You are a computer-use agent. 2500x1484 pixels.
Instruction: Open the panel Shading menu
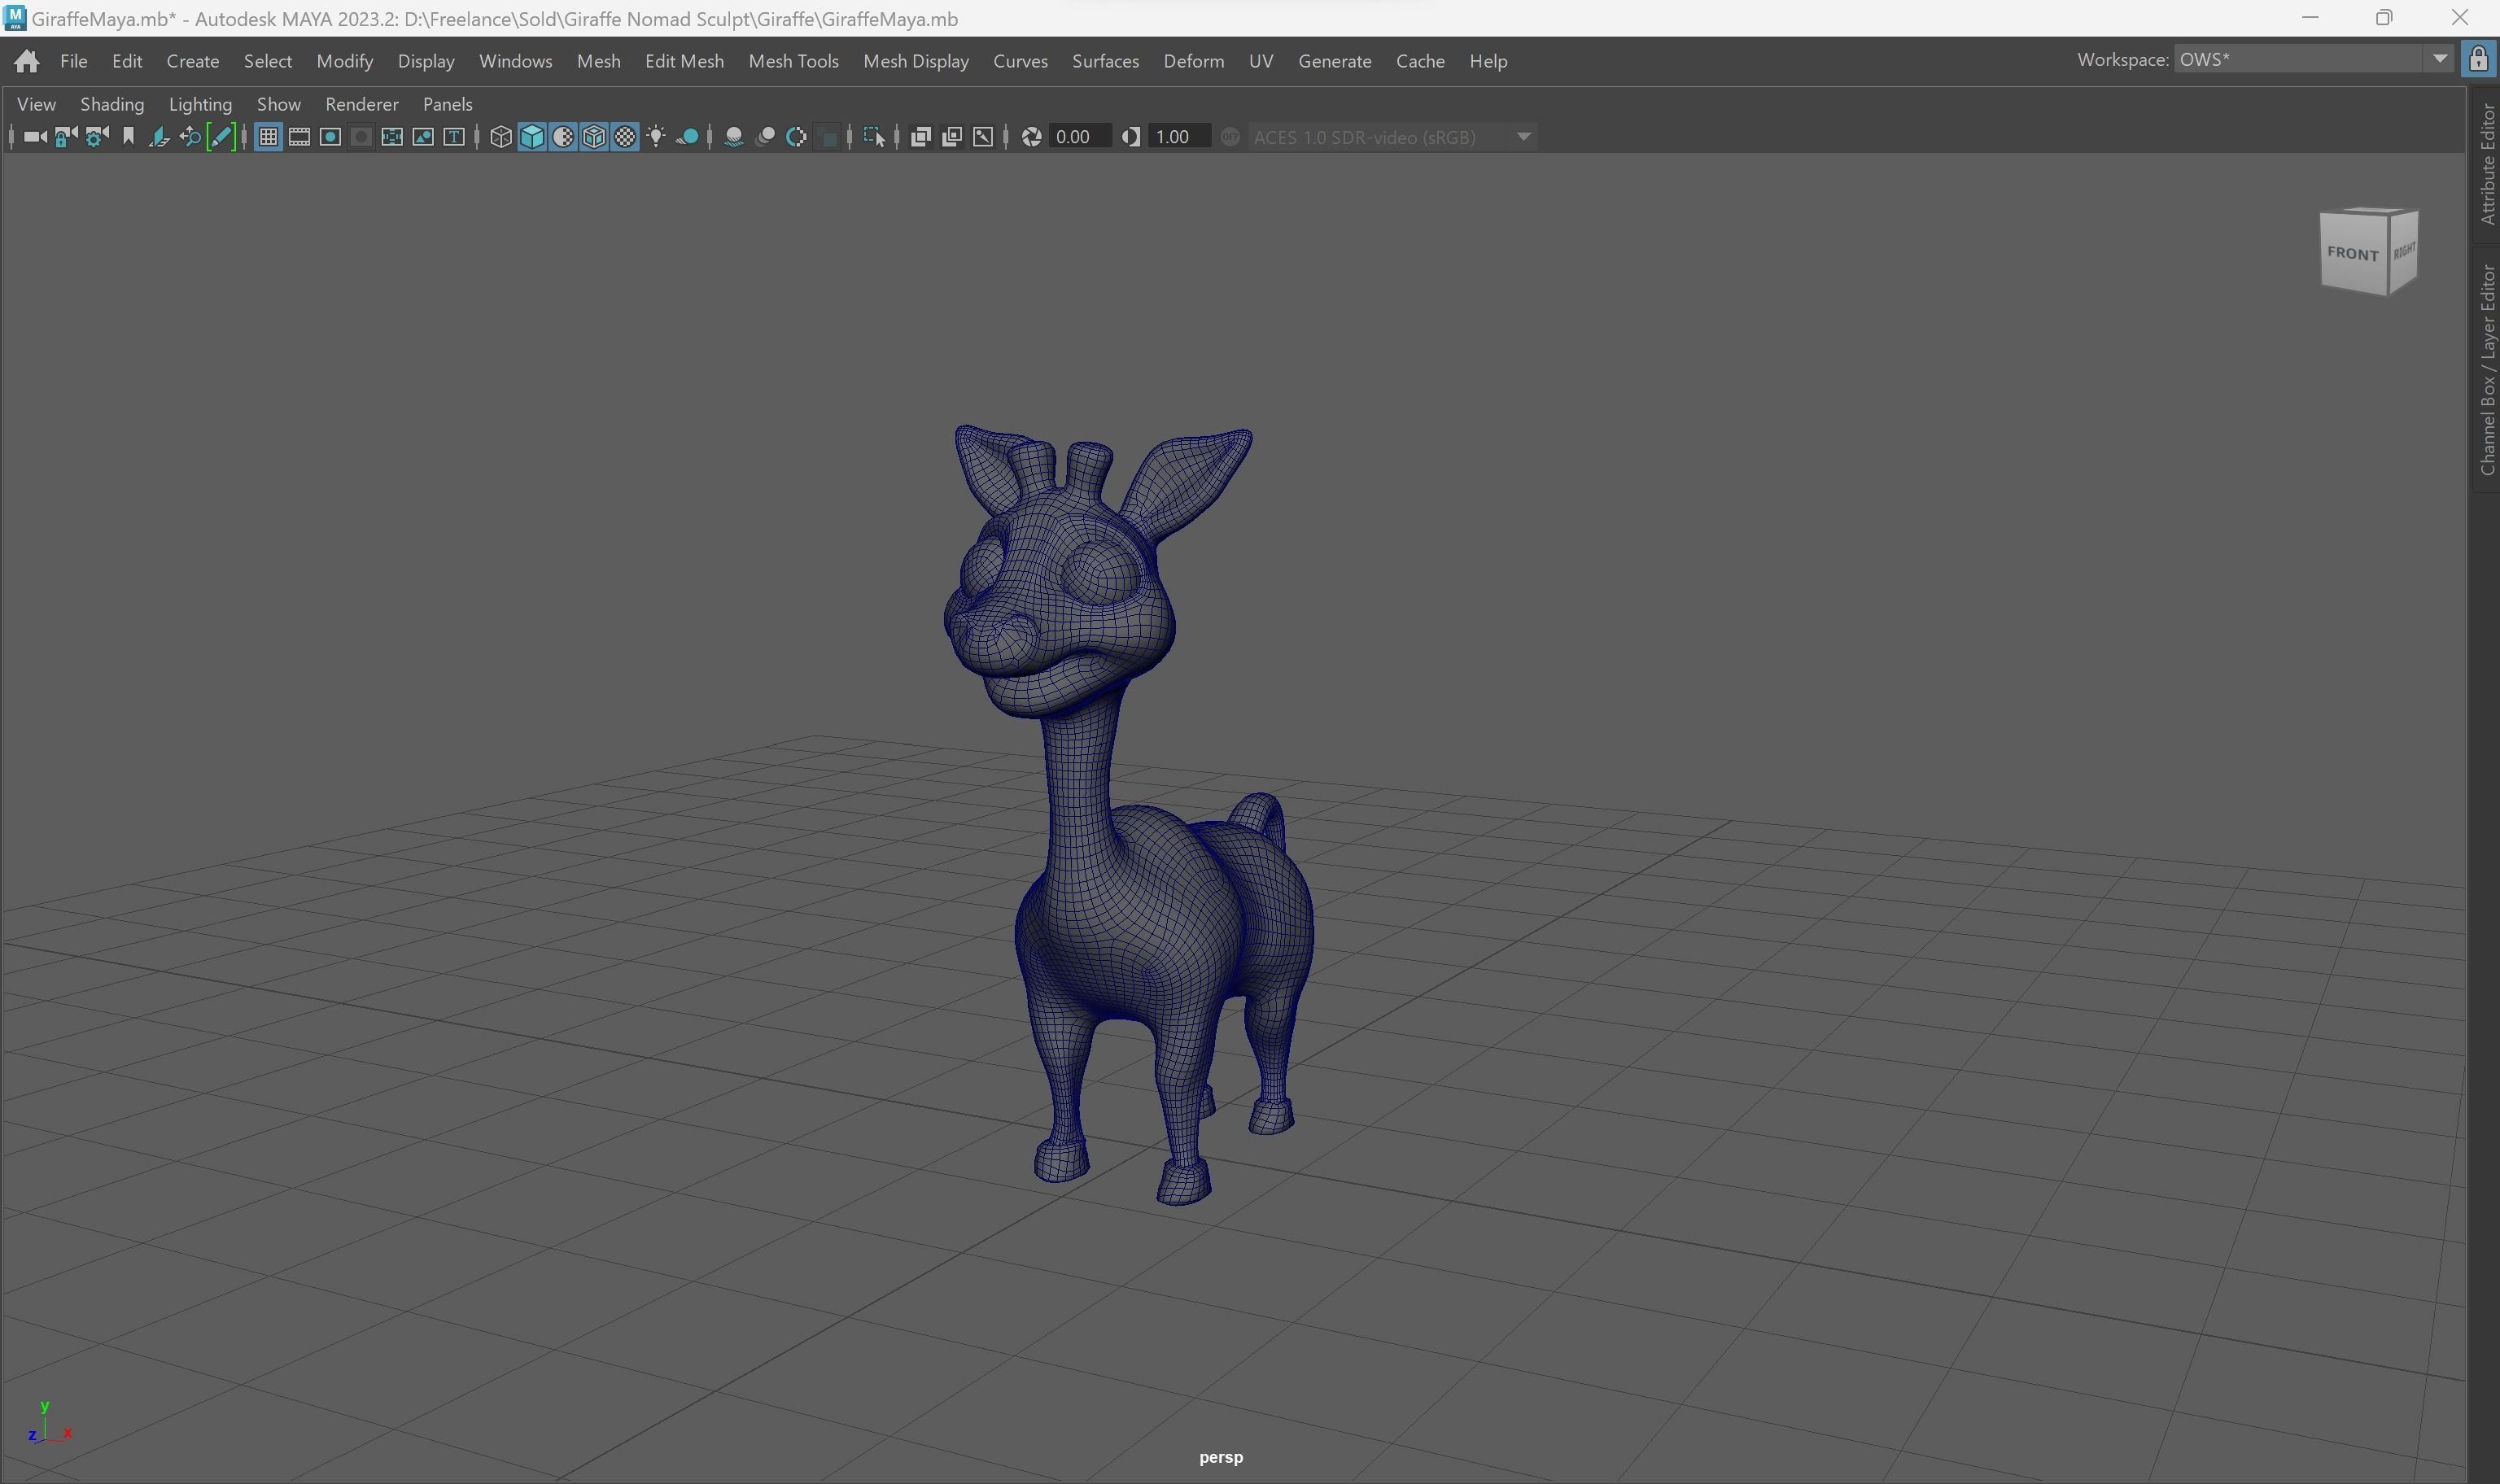(x=112, y=104)
